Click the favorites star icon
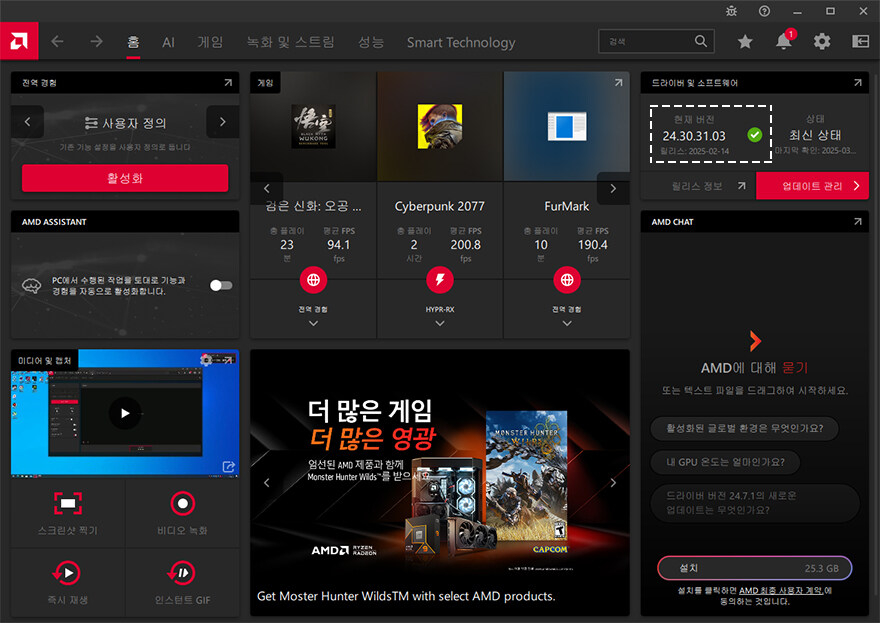880x623 pixels. tap(746, 41)
